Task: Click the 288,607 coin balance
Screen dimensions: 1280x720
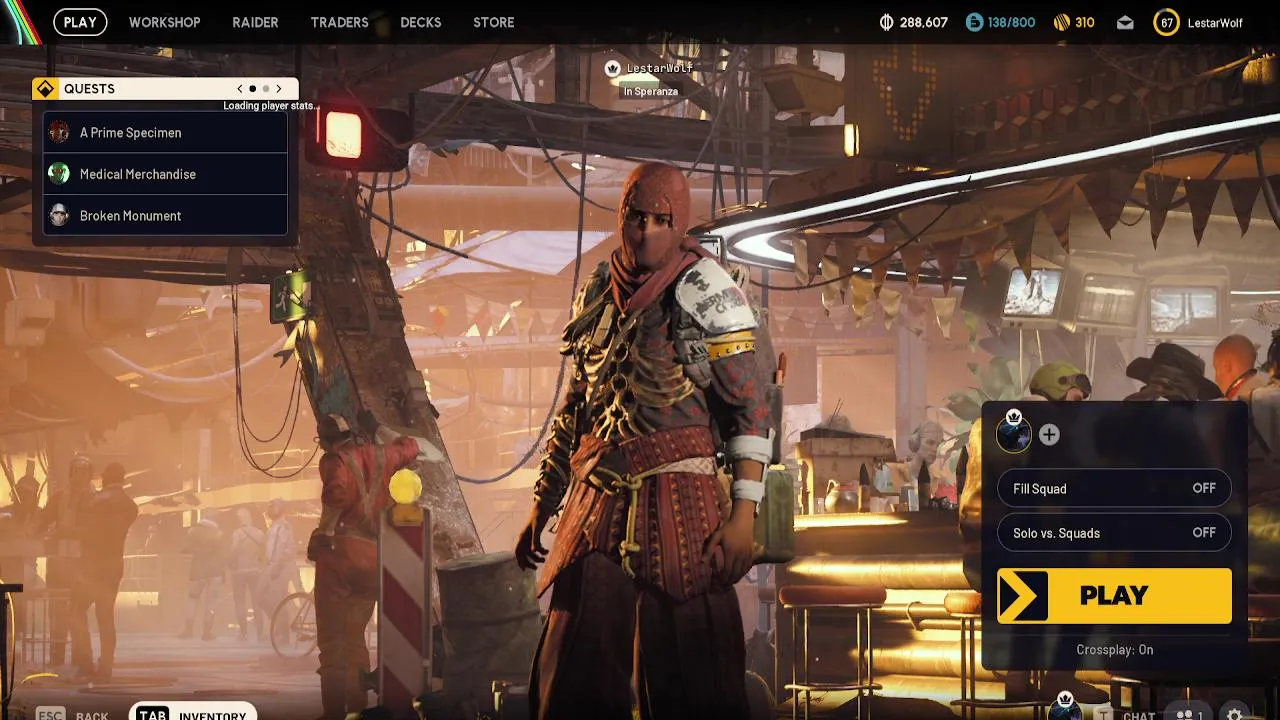Action: 924,22
